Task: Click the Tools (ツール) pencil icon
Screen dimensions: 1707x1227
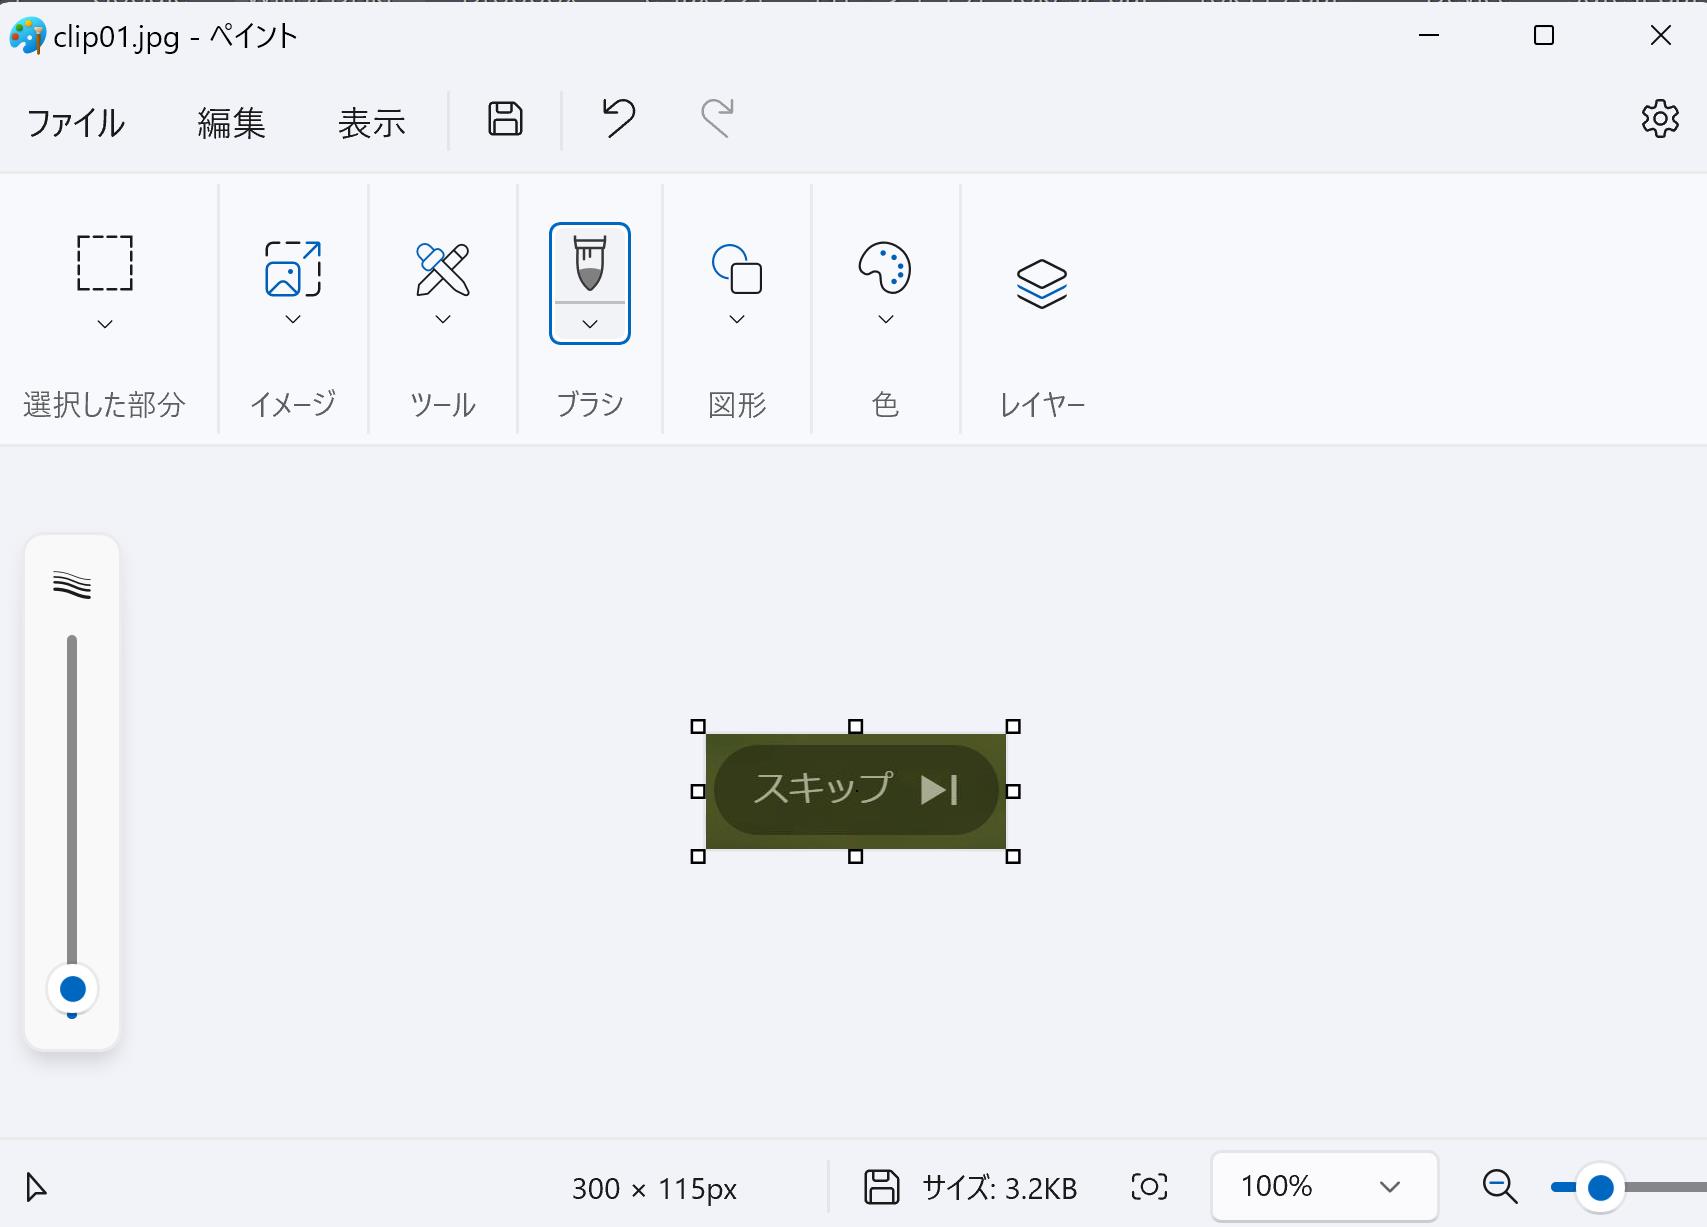Action: tap(443, 269)
